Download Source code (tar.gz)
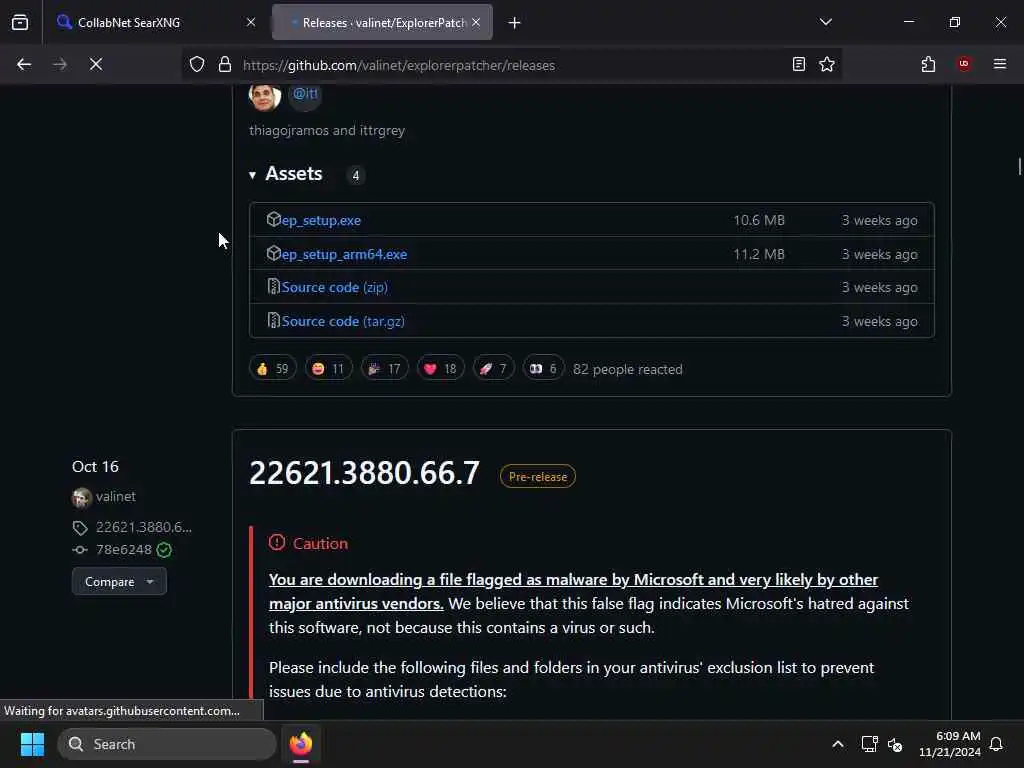Image resolution: width=1024 pixels, height=768 pixels. 343,321
